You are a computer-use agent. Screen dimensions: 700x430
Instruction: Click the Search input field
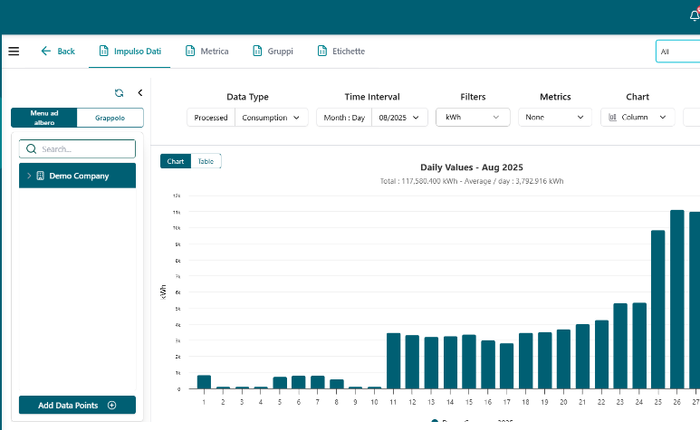(x=77, y=149)
